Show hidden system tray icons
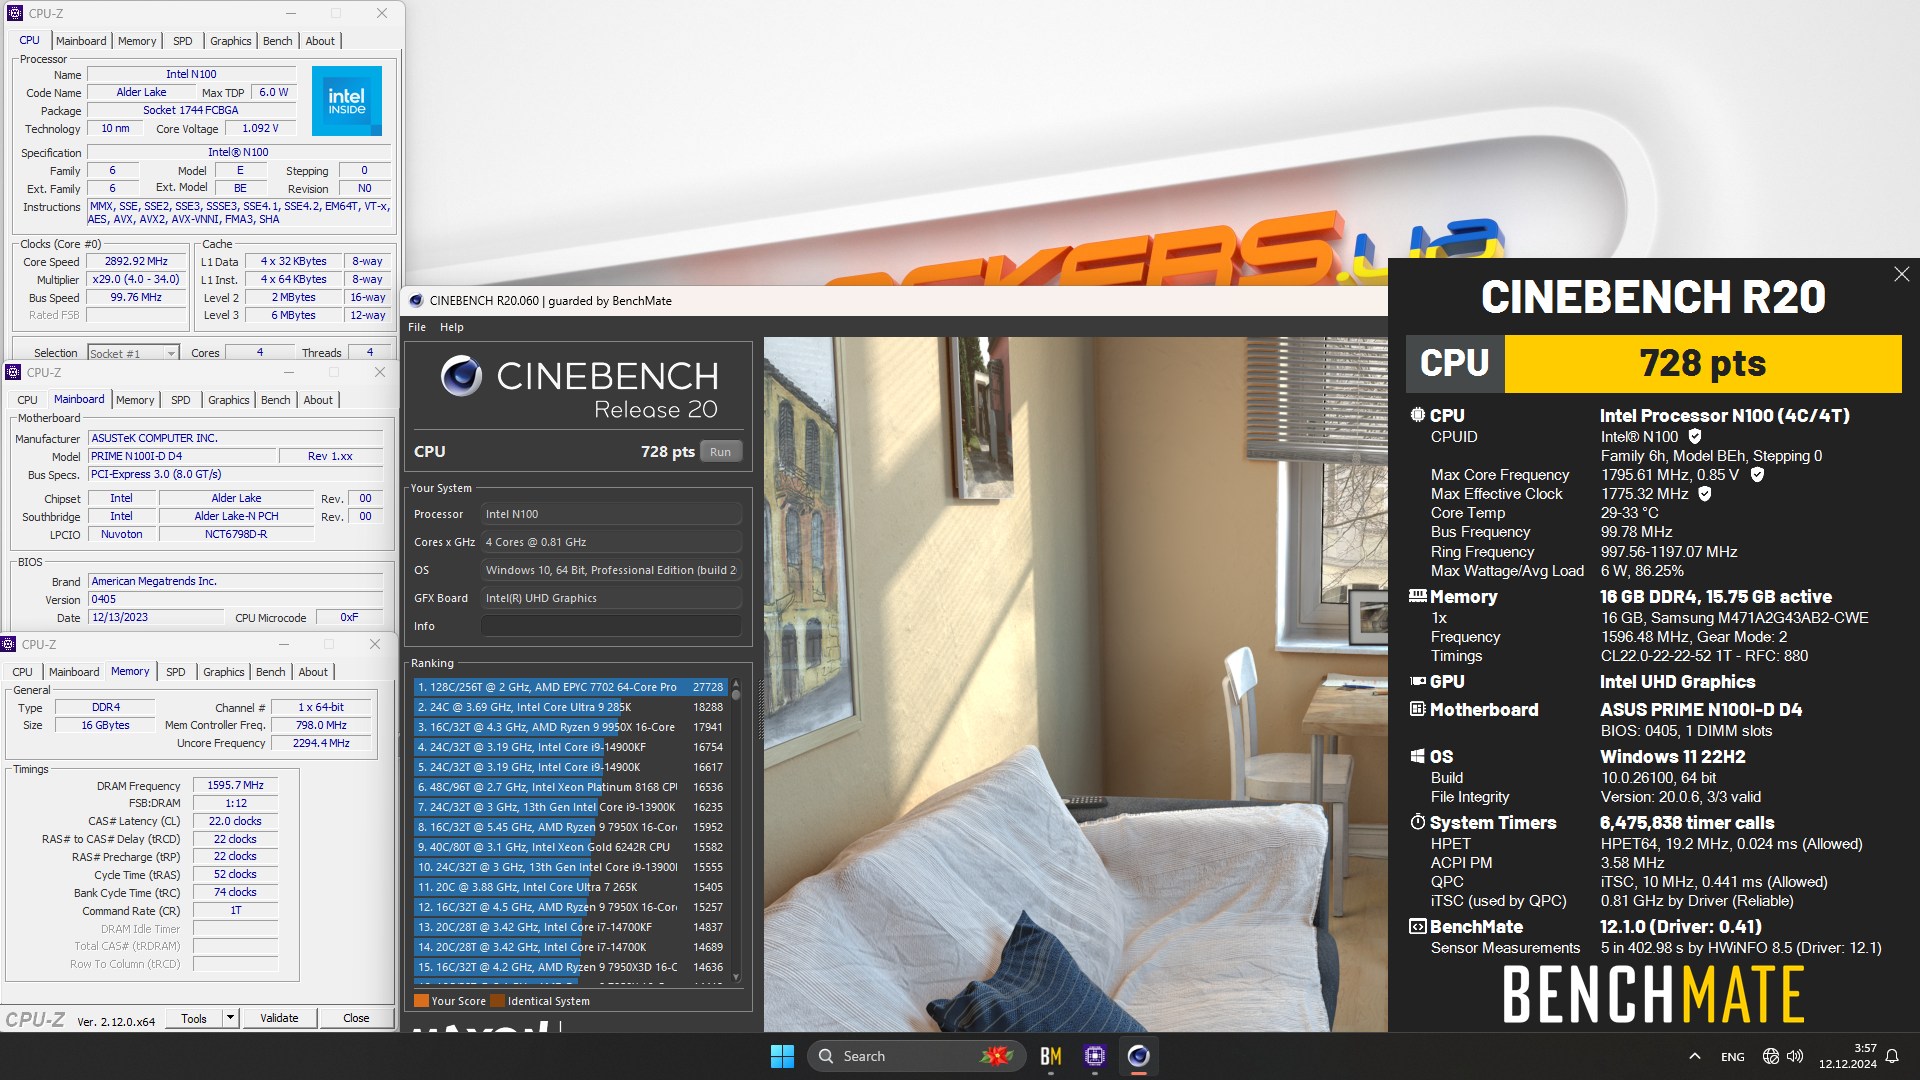 point(1694,1056)
